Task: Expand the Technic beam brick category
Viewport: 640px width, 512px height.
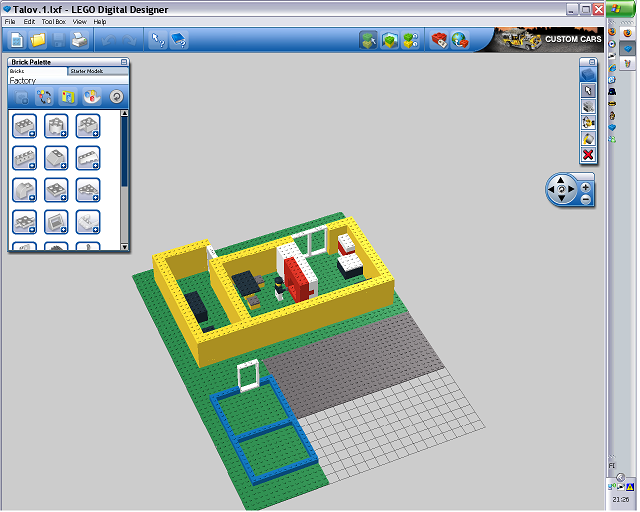Action: (24, 158)
